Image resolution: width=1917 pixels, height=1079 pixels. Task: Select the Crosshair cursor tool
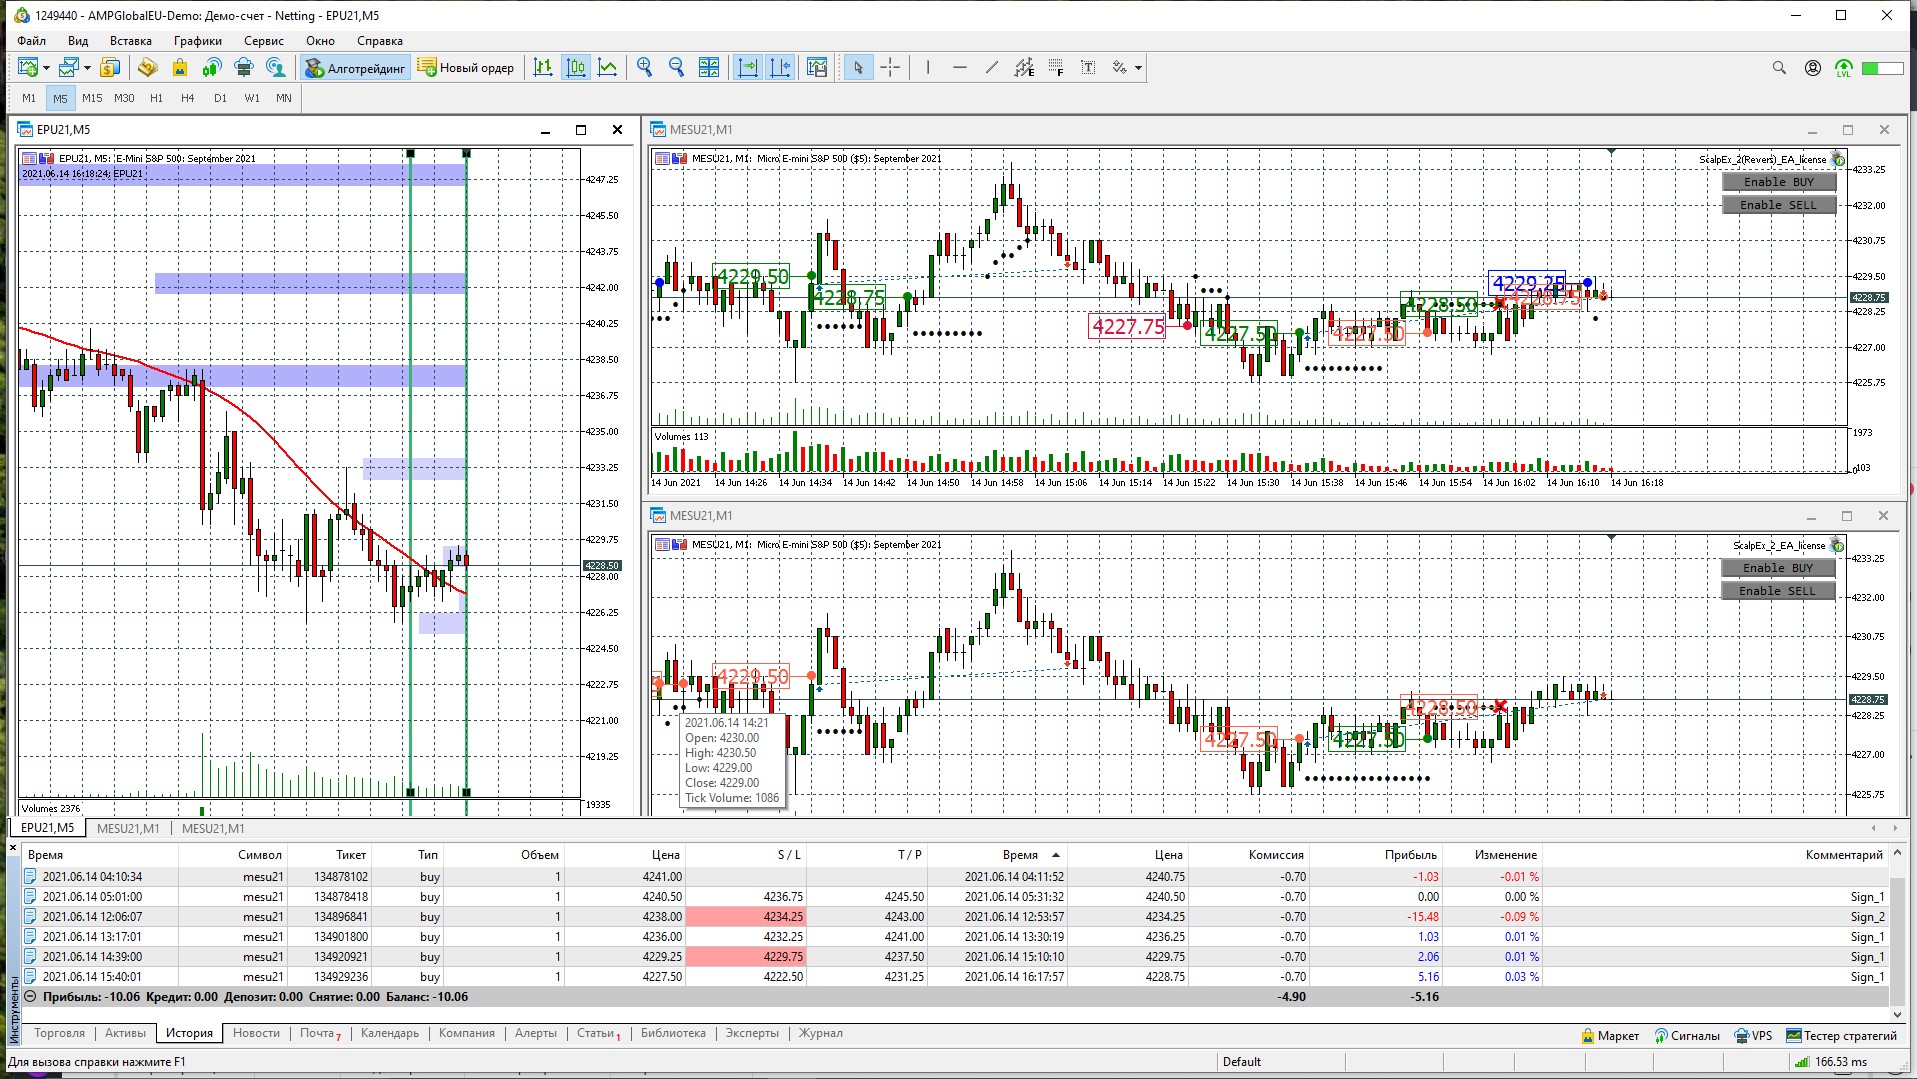point(890,68)
